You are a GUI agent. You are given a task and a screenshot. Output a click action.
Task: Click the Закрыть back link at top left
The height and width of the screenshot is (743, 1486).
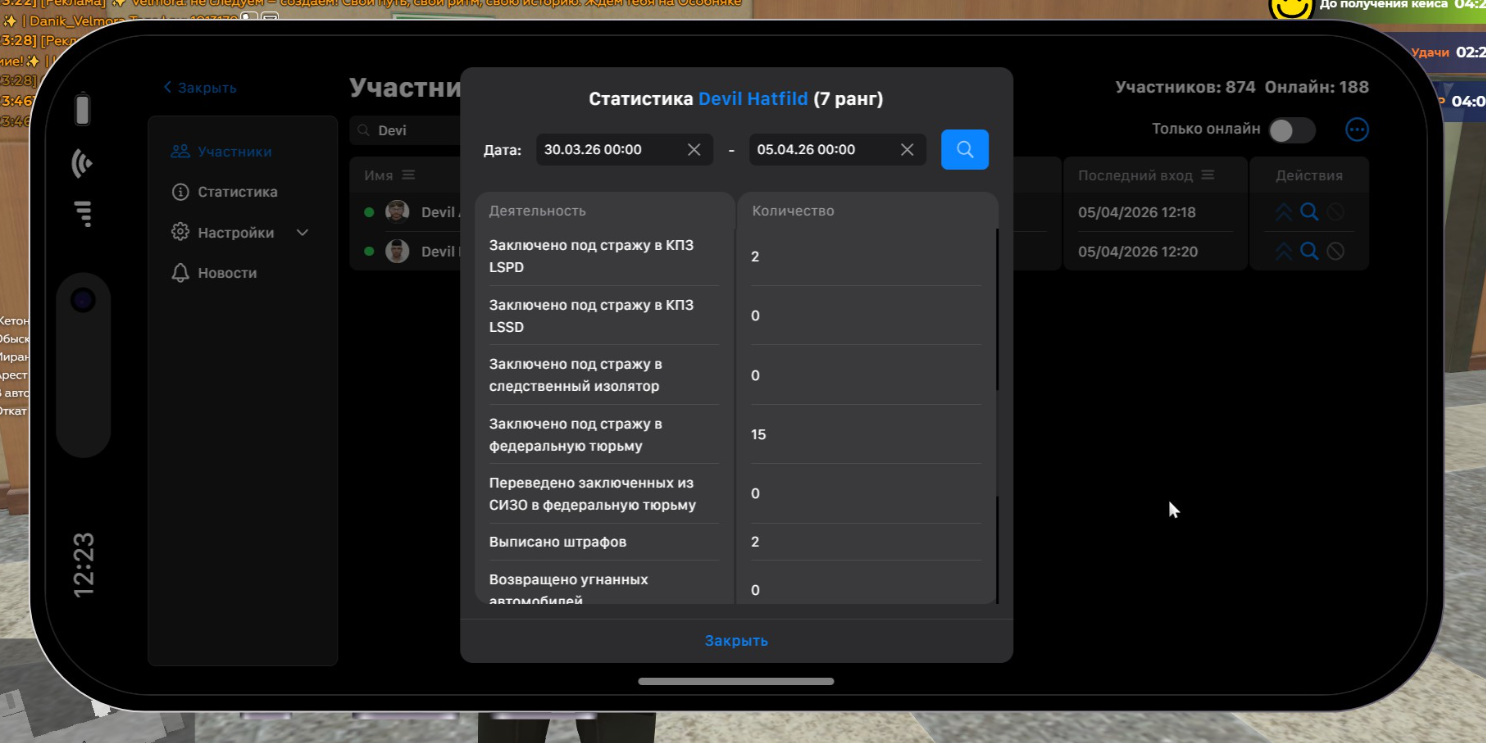tap(200, 88)
